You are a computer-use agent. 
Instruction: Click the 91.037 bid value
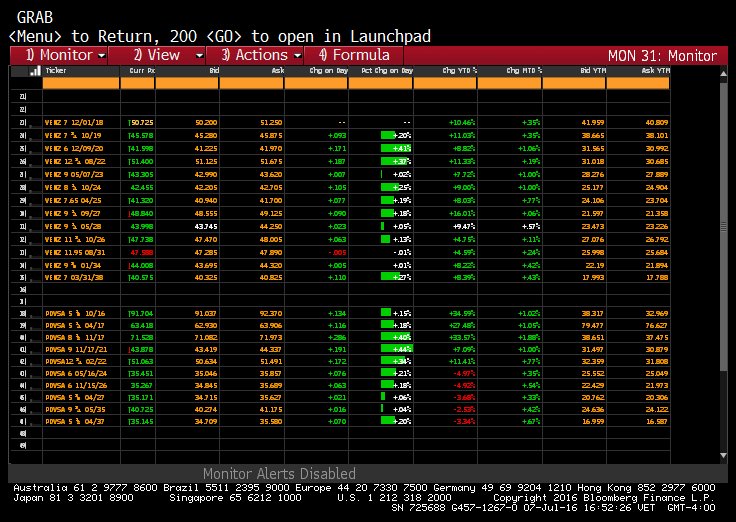click(x=206, y=314)
